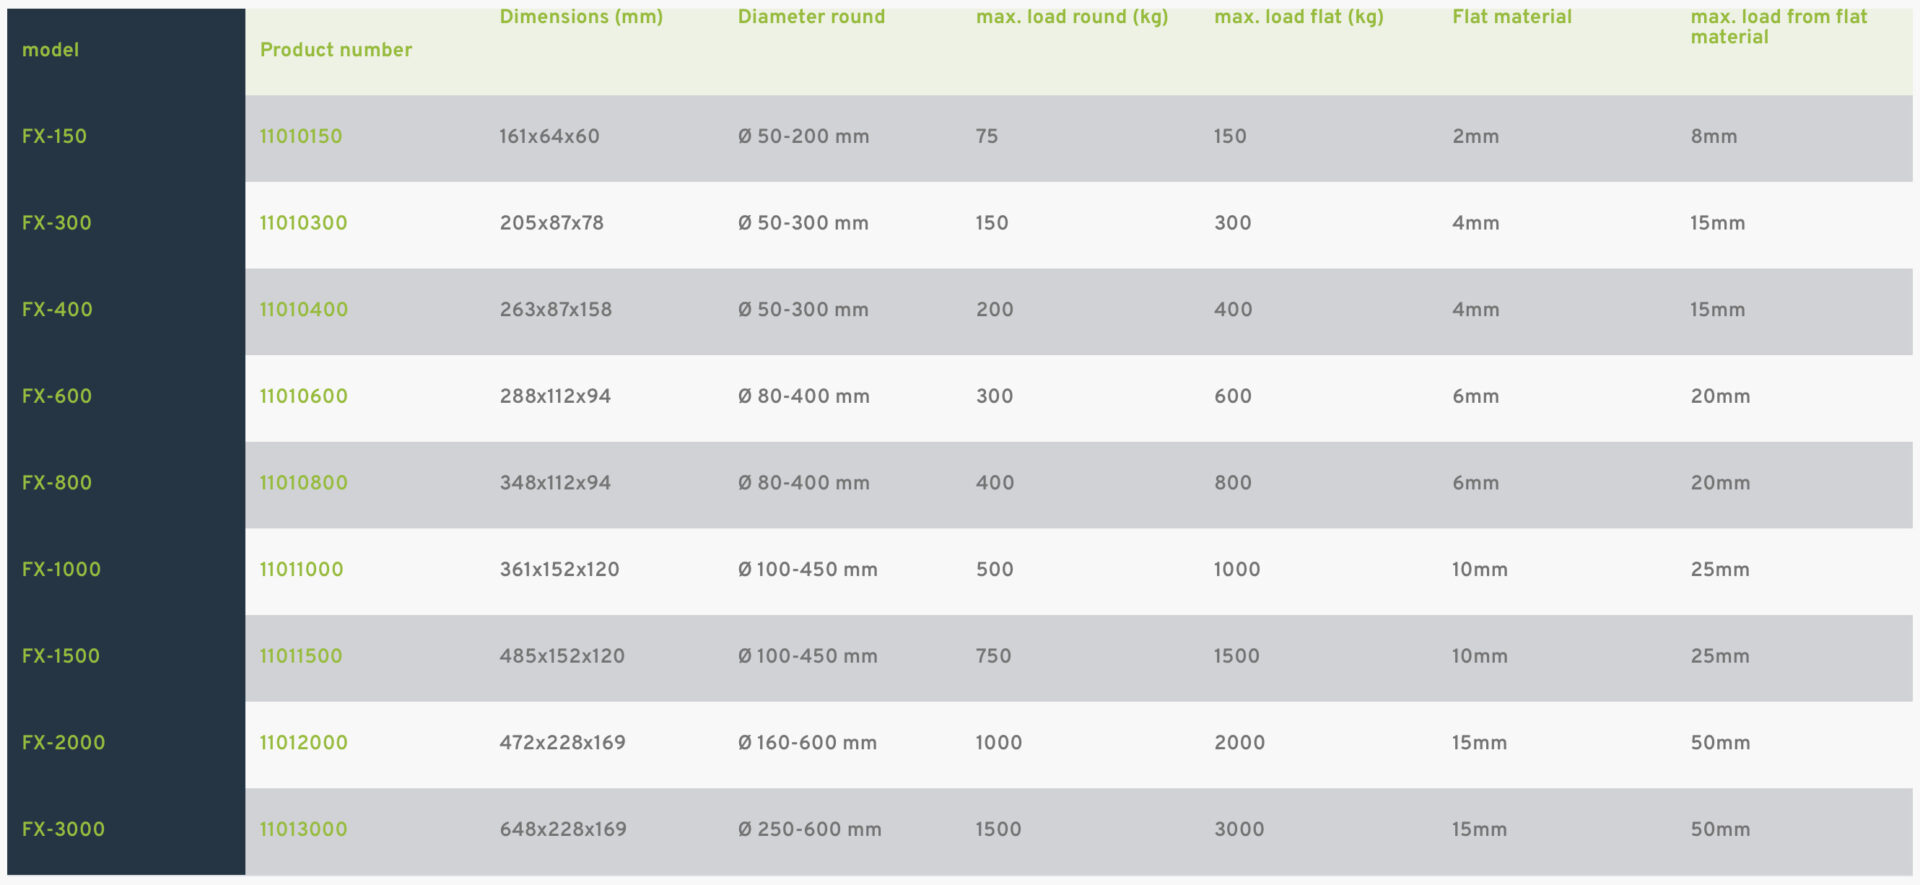1920x885 pixels.
Task: Follow the 11010600 product number link
Action: click(303, 396)
